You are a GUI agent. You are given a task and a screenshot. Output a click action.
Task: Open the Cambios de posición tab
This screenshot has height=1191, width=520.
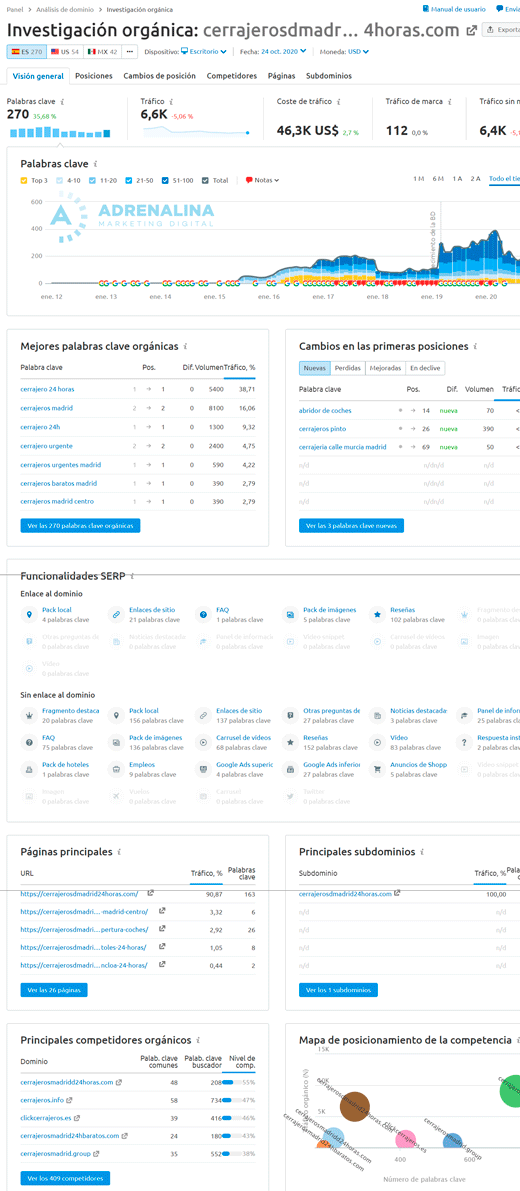click(159, 76)
